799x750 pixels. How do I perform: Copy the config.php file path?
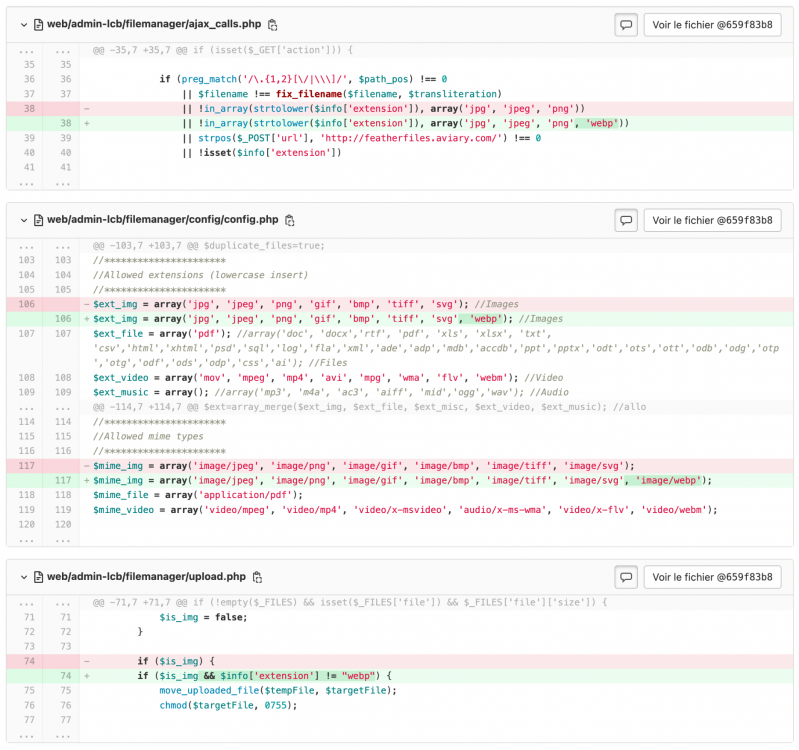point(290,220)
